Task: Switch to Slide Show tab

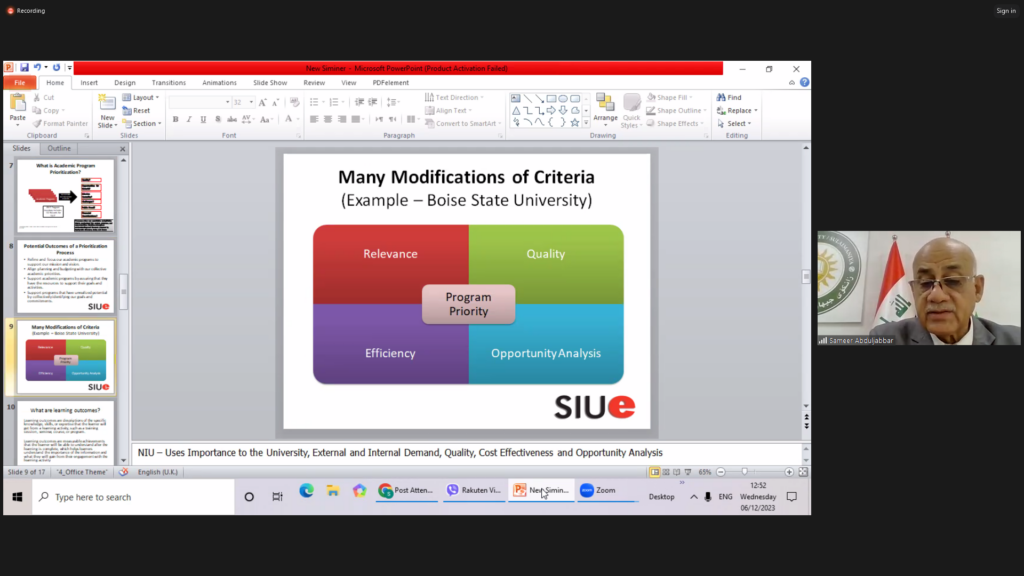Action: (270, 83)
